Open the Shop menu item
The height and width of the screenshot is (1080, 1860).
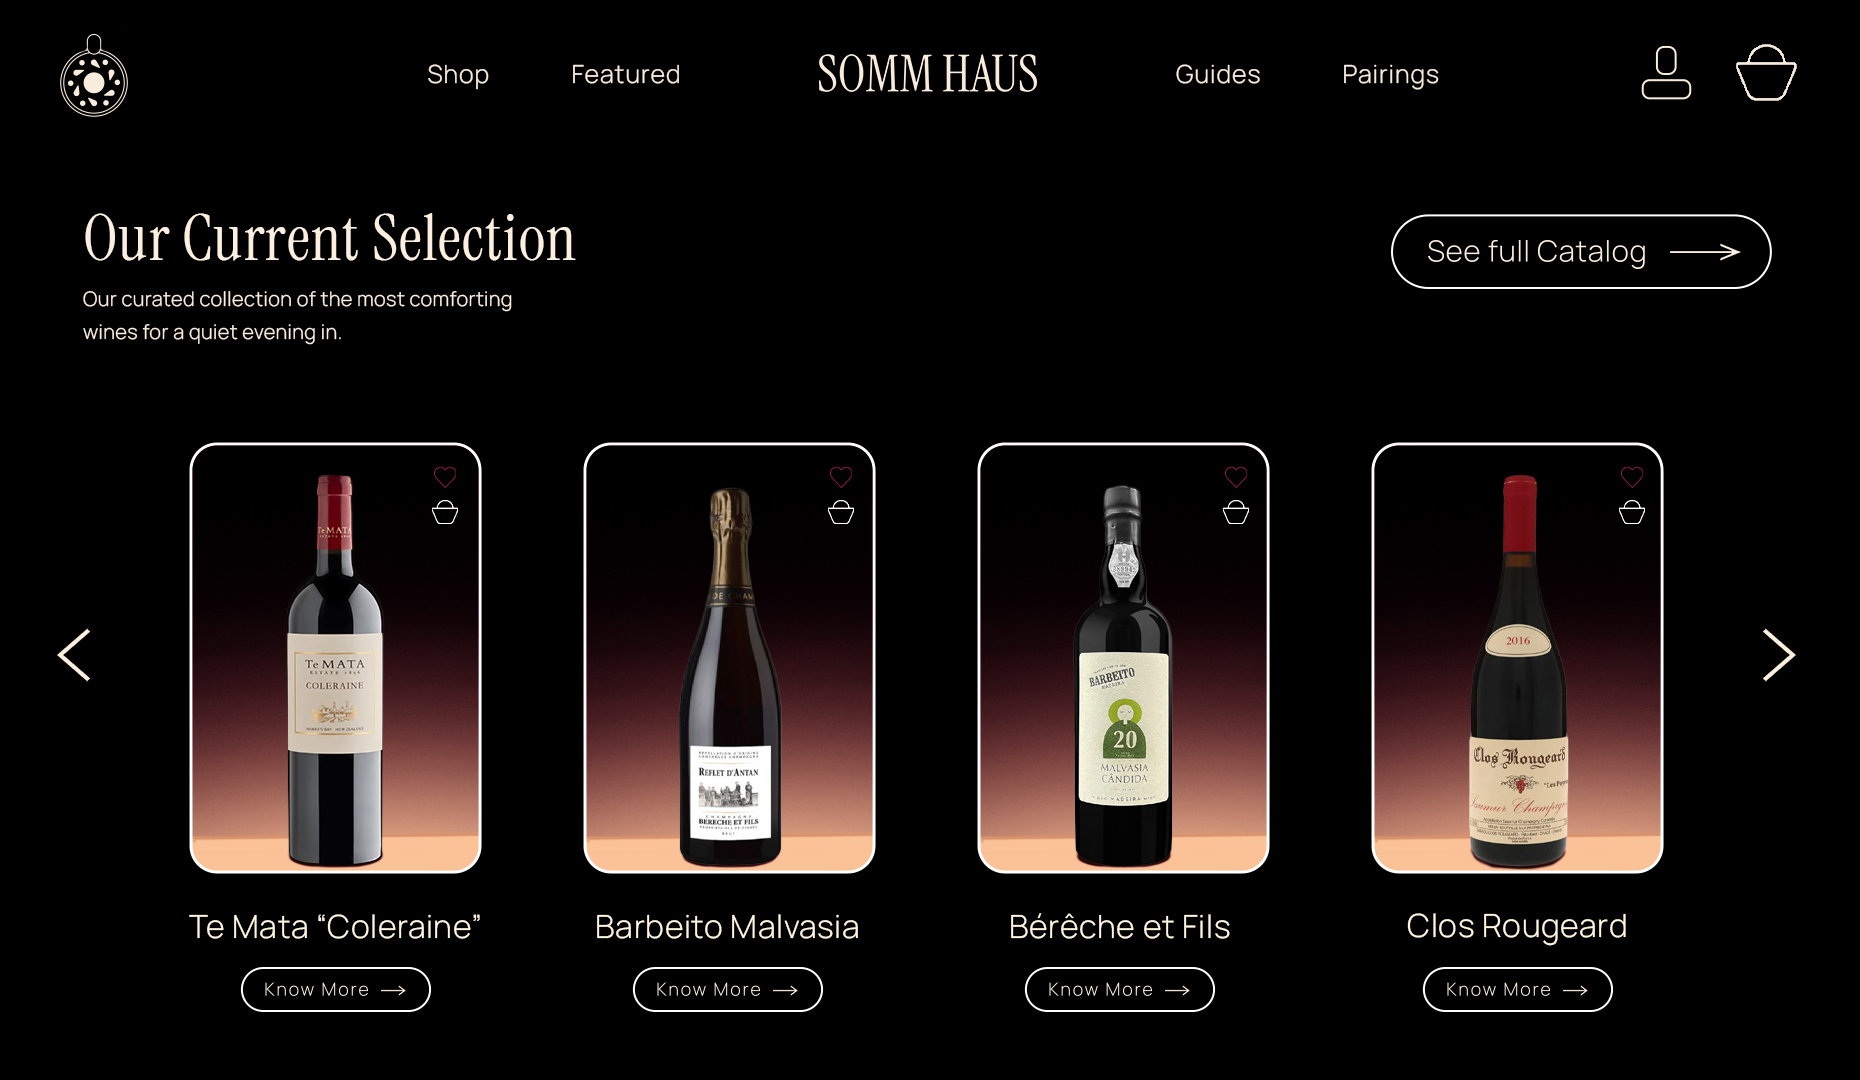(x=458, y=75)
